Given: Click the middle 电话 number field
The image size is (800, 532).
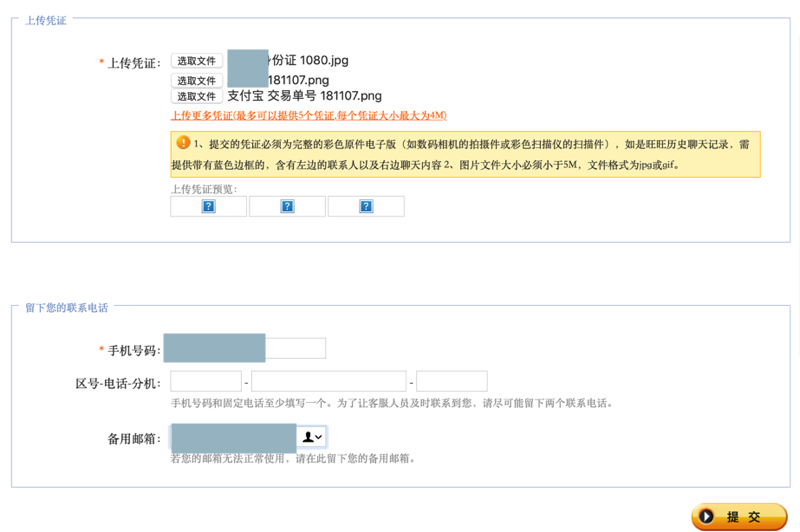Looking at the screenshot, I should 328,381.
